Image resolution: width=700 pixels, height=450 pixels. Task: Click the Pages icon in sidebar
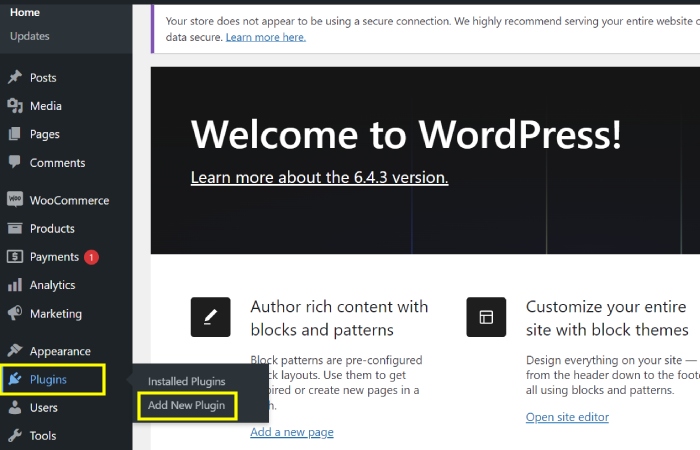click(15, 134)
